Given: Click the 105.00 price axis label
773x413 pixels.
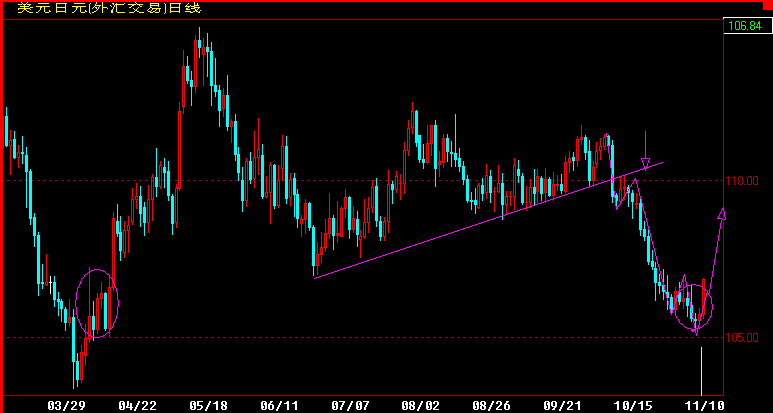Looking at the screenshot, I should tap(743, 338).
